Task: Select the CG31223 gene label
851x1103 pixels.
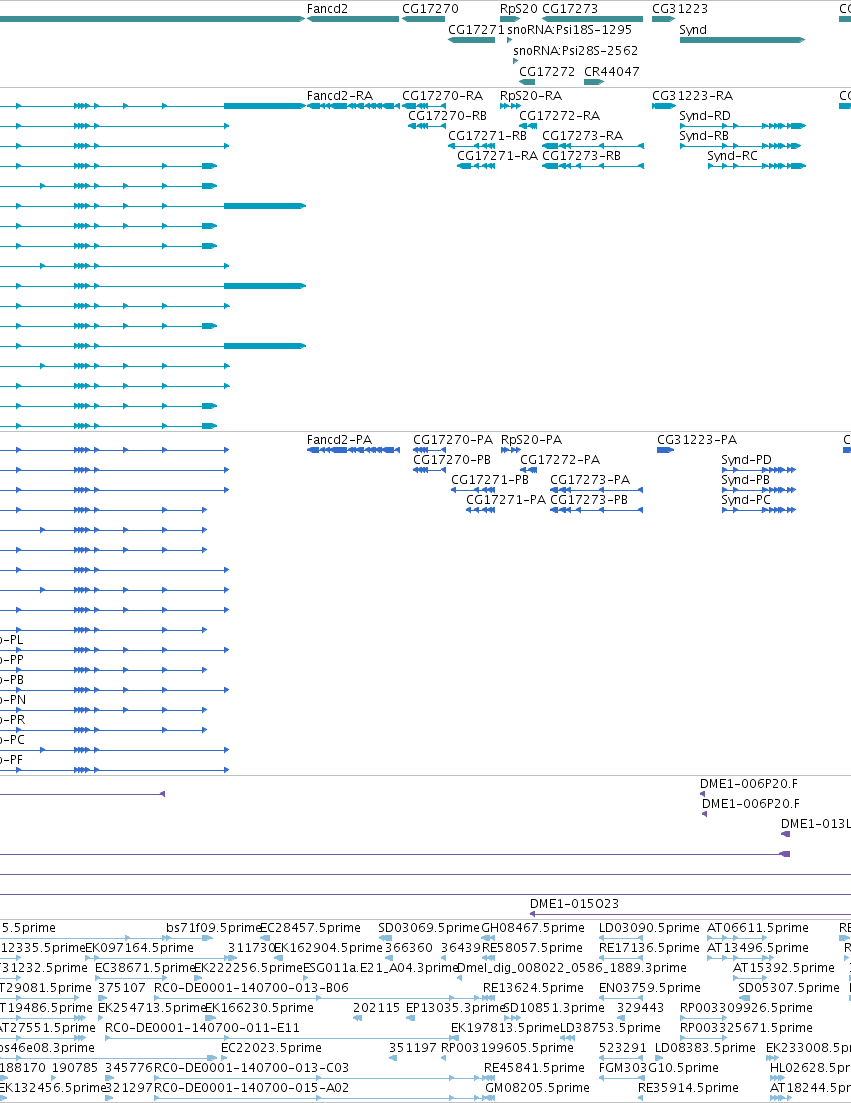Action: tap(680, 9)
